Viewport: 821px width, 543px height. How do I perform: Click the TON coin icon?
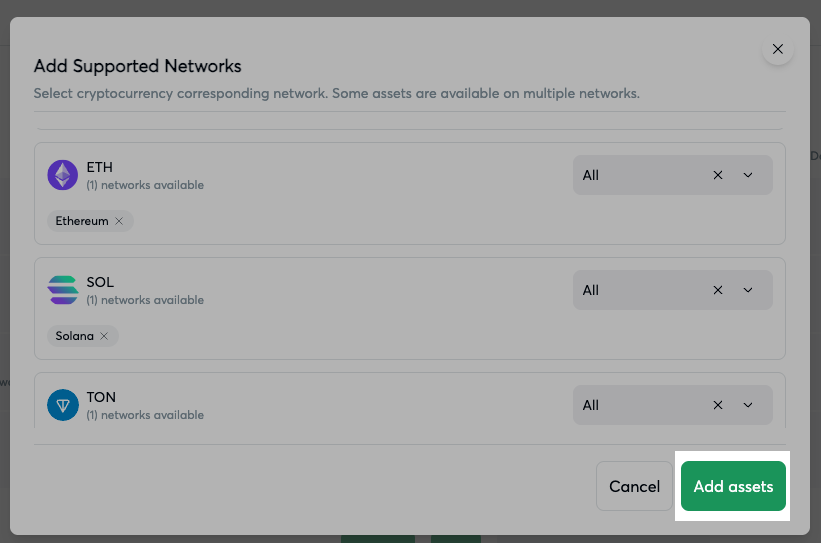[x=63, y=405]
